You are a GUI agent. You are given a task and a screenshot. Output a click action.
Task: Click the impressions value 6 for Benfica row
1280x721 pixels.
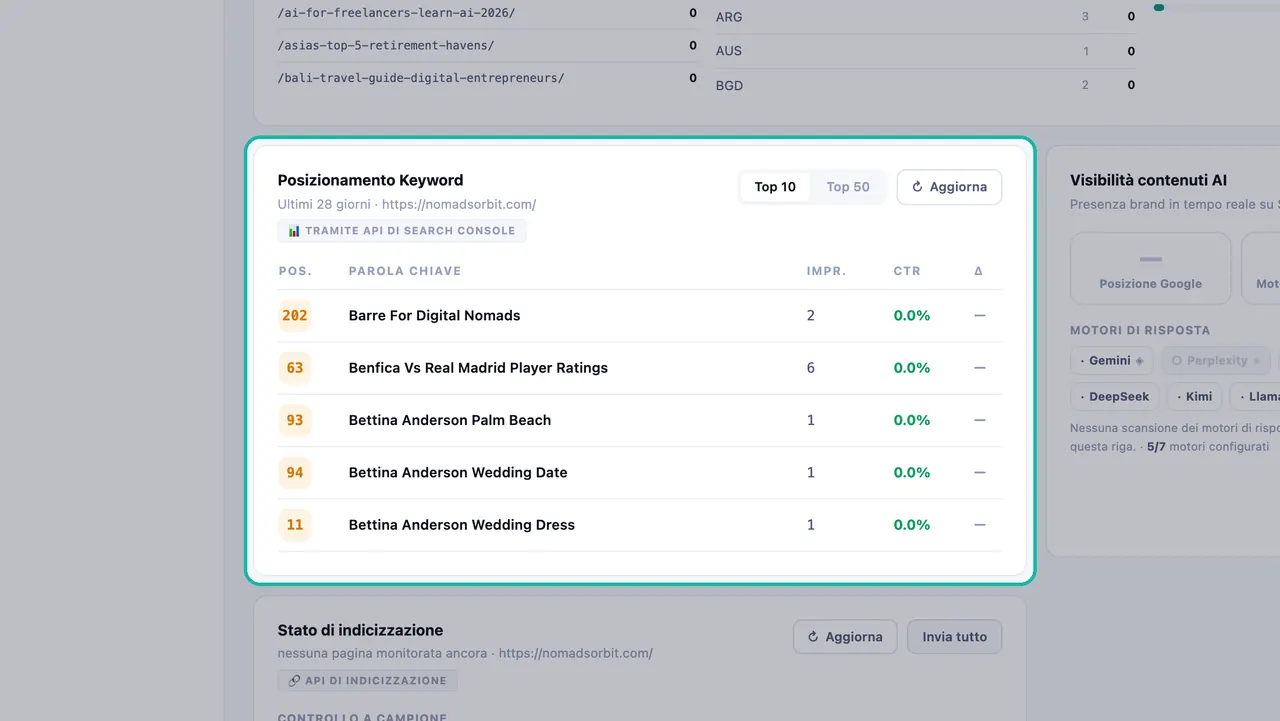click(811, 368)
